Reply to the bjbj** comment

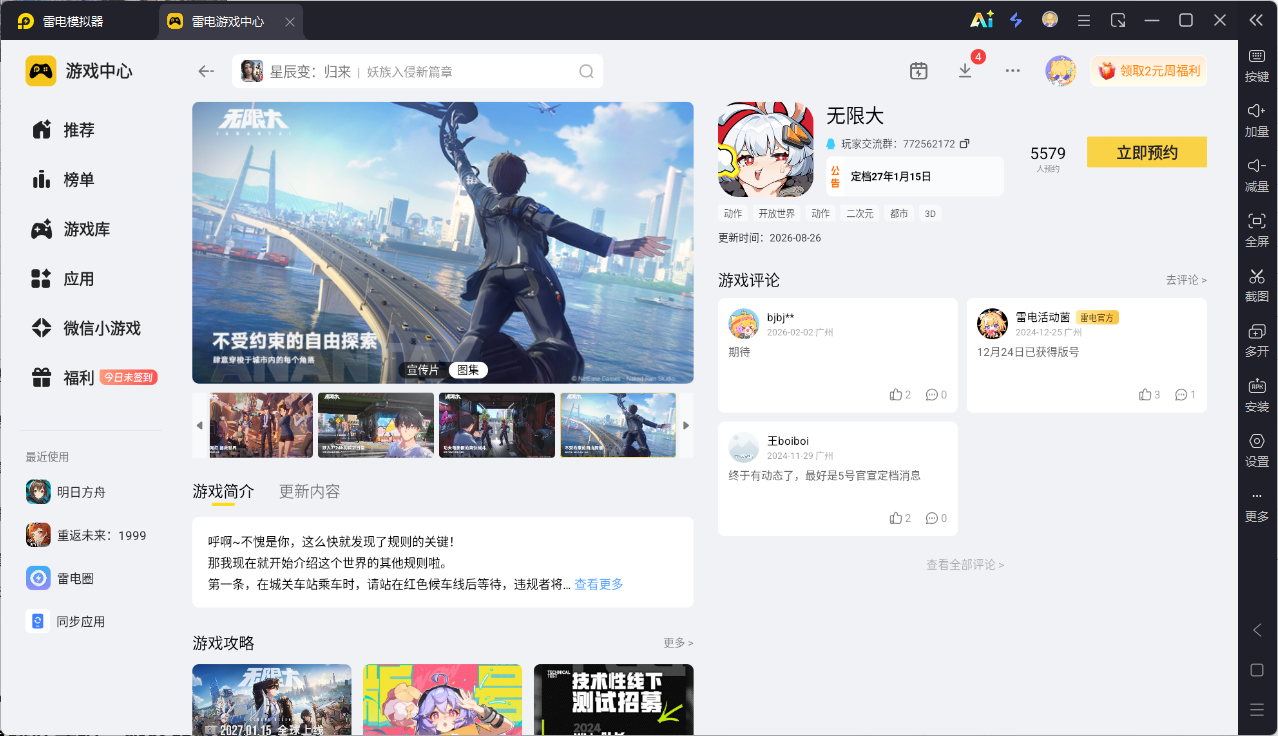(936, 395)
